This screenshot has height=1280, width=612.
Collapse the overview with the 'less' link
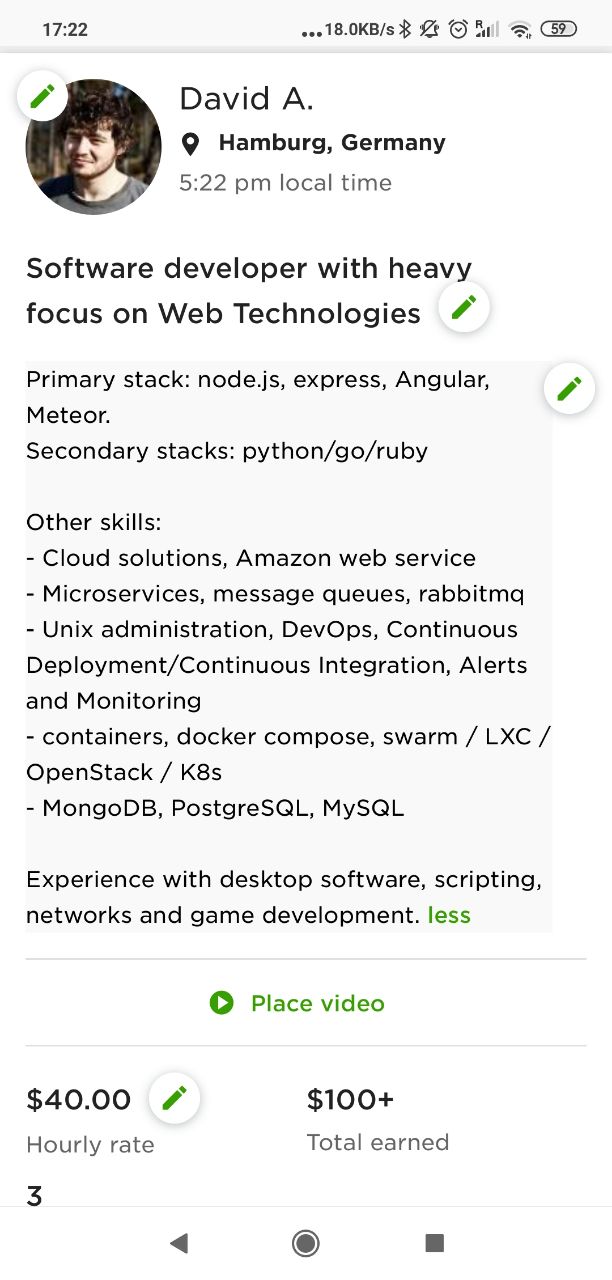(x=449, y=915)
